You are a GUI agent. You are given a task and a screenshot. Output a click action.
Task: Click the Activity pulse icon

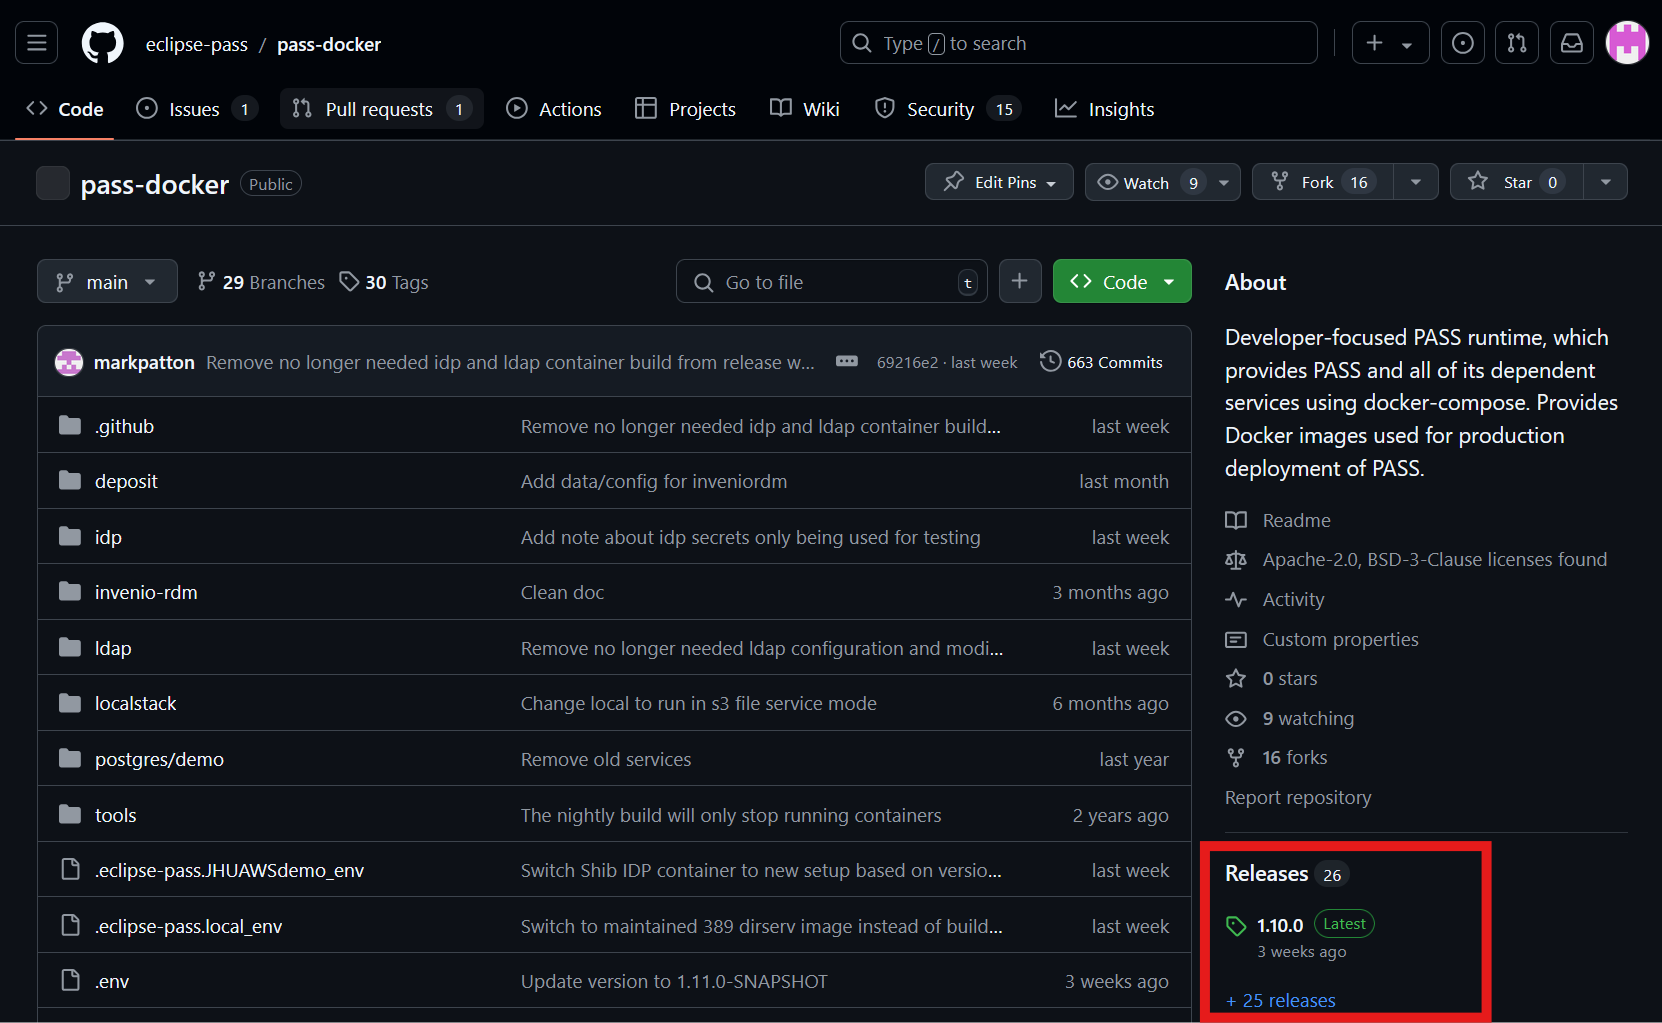1236,600
